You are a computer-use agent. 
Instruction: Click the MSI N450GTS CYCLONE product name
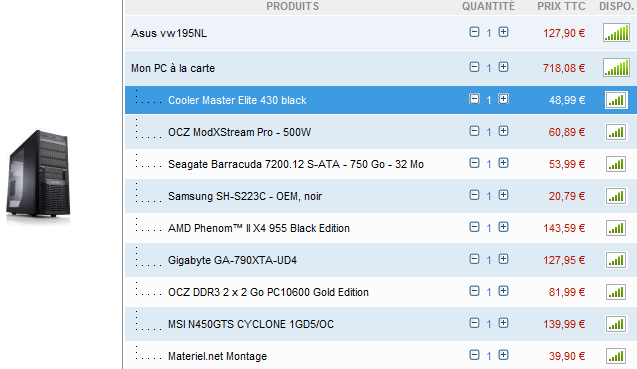coord(251,324)
